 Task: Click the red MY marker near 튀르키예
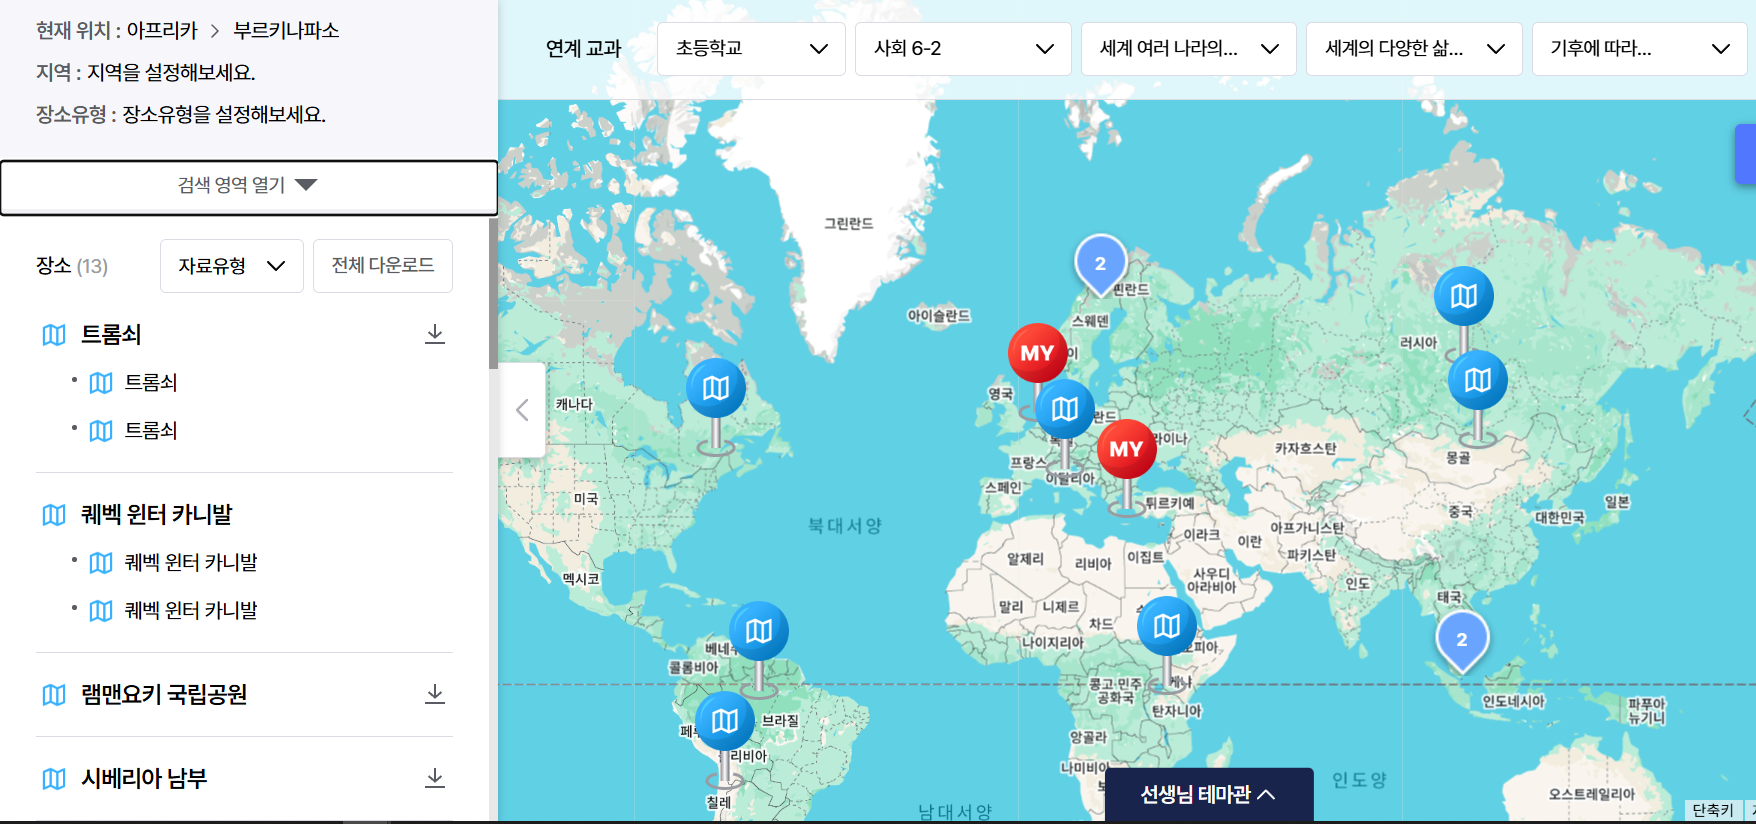click(1126, 450)
